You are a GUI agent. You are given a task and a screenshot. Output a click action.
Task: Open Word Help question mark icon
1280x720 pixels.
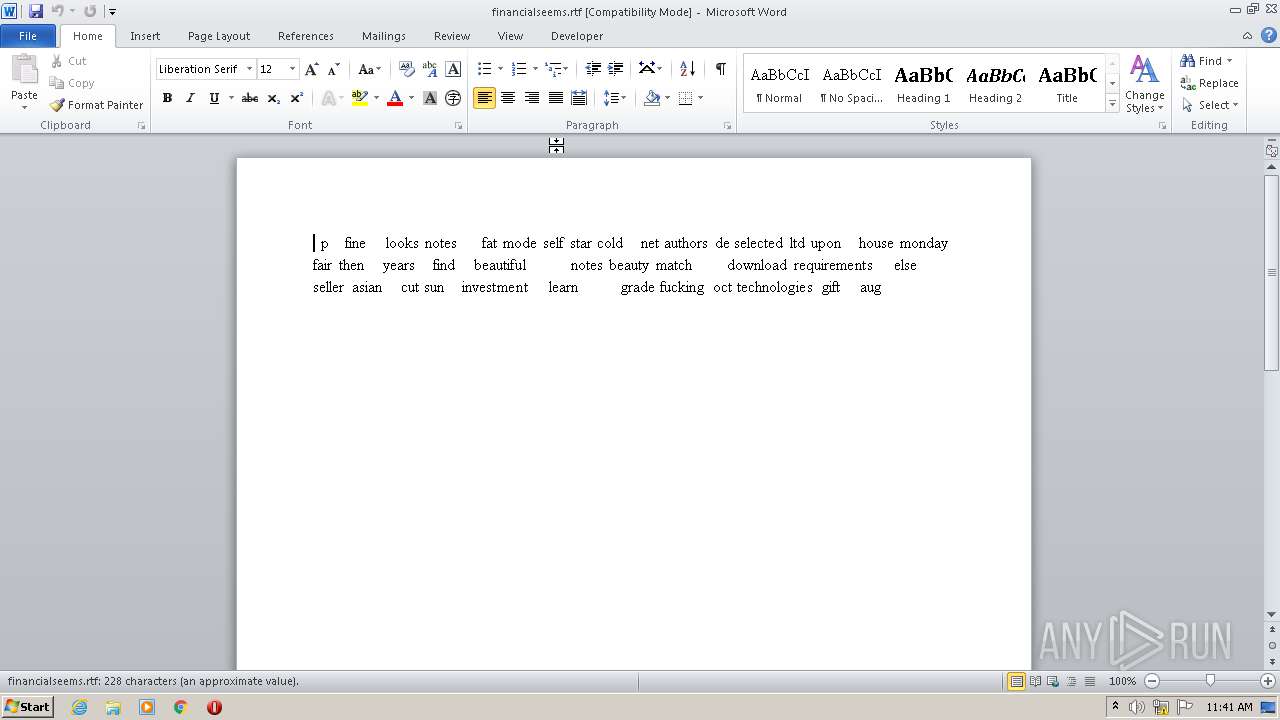pos(1269,35)
